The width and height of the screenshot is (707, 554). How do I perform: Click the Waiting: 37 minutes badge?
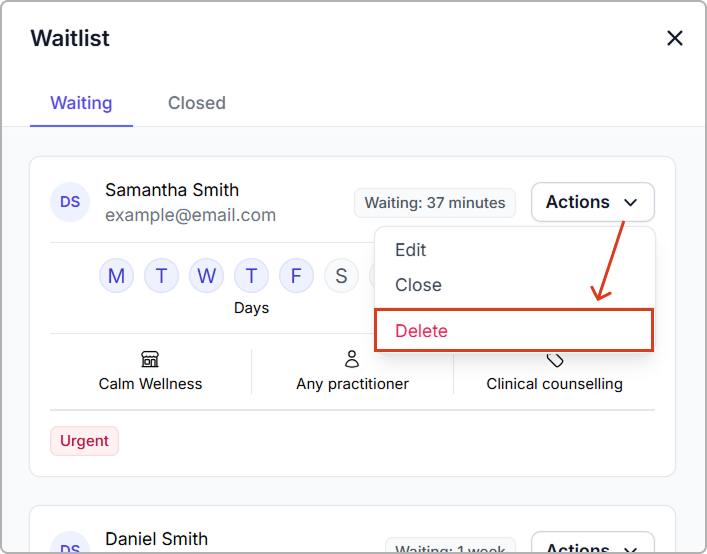point(435,203)
